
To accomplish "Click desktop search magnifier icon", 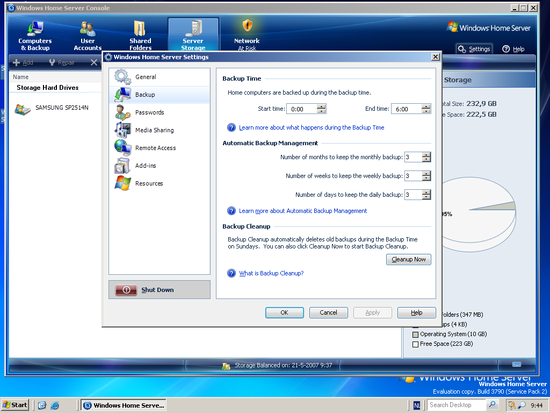I will point(492,405).
